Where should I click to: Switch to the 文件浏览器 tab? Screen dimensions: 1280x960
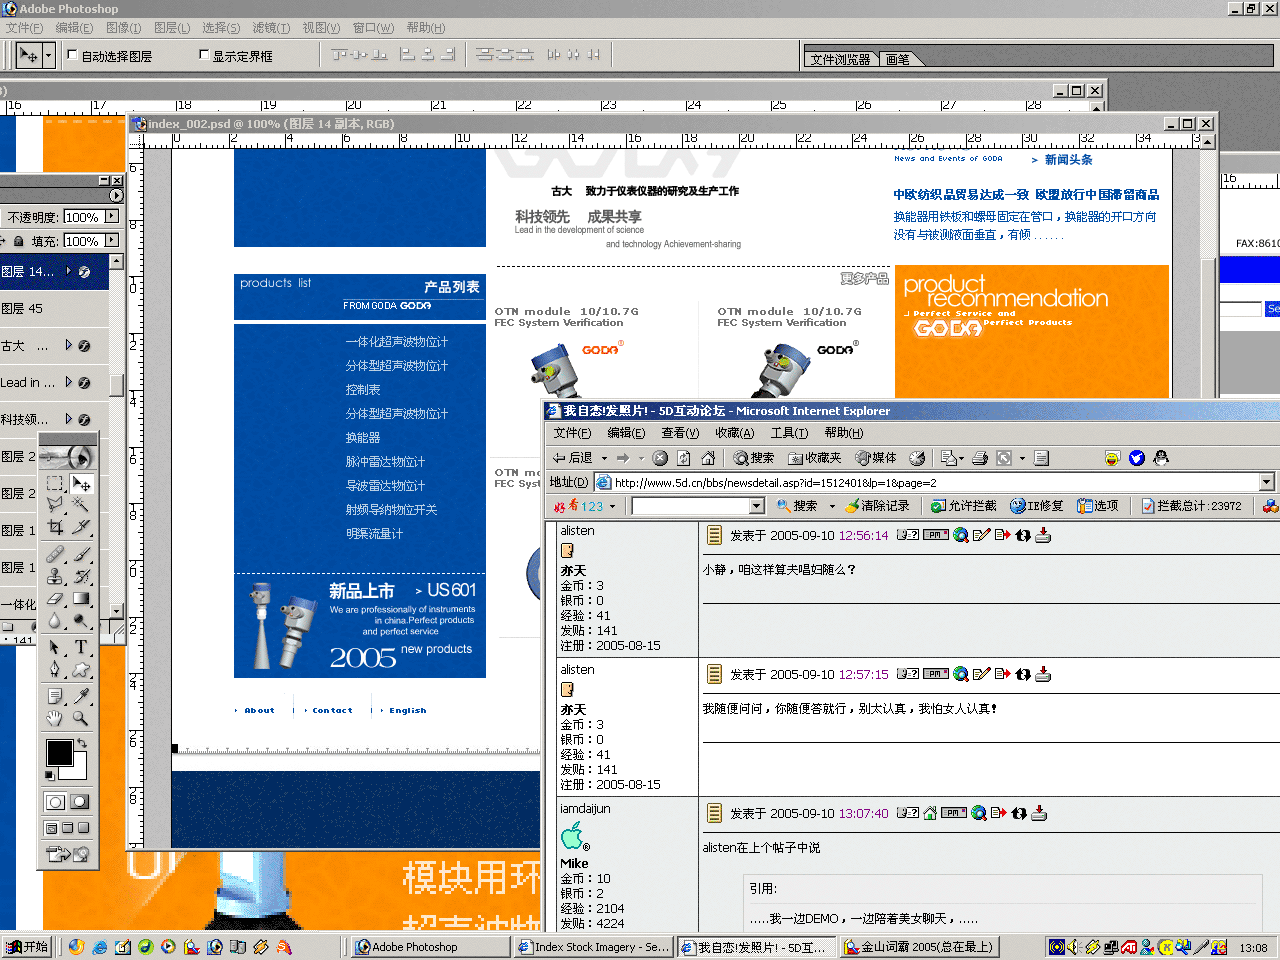click(x=840, y=59)
